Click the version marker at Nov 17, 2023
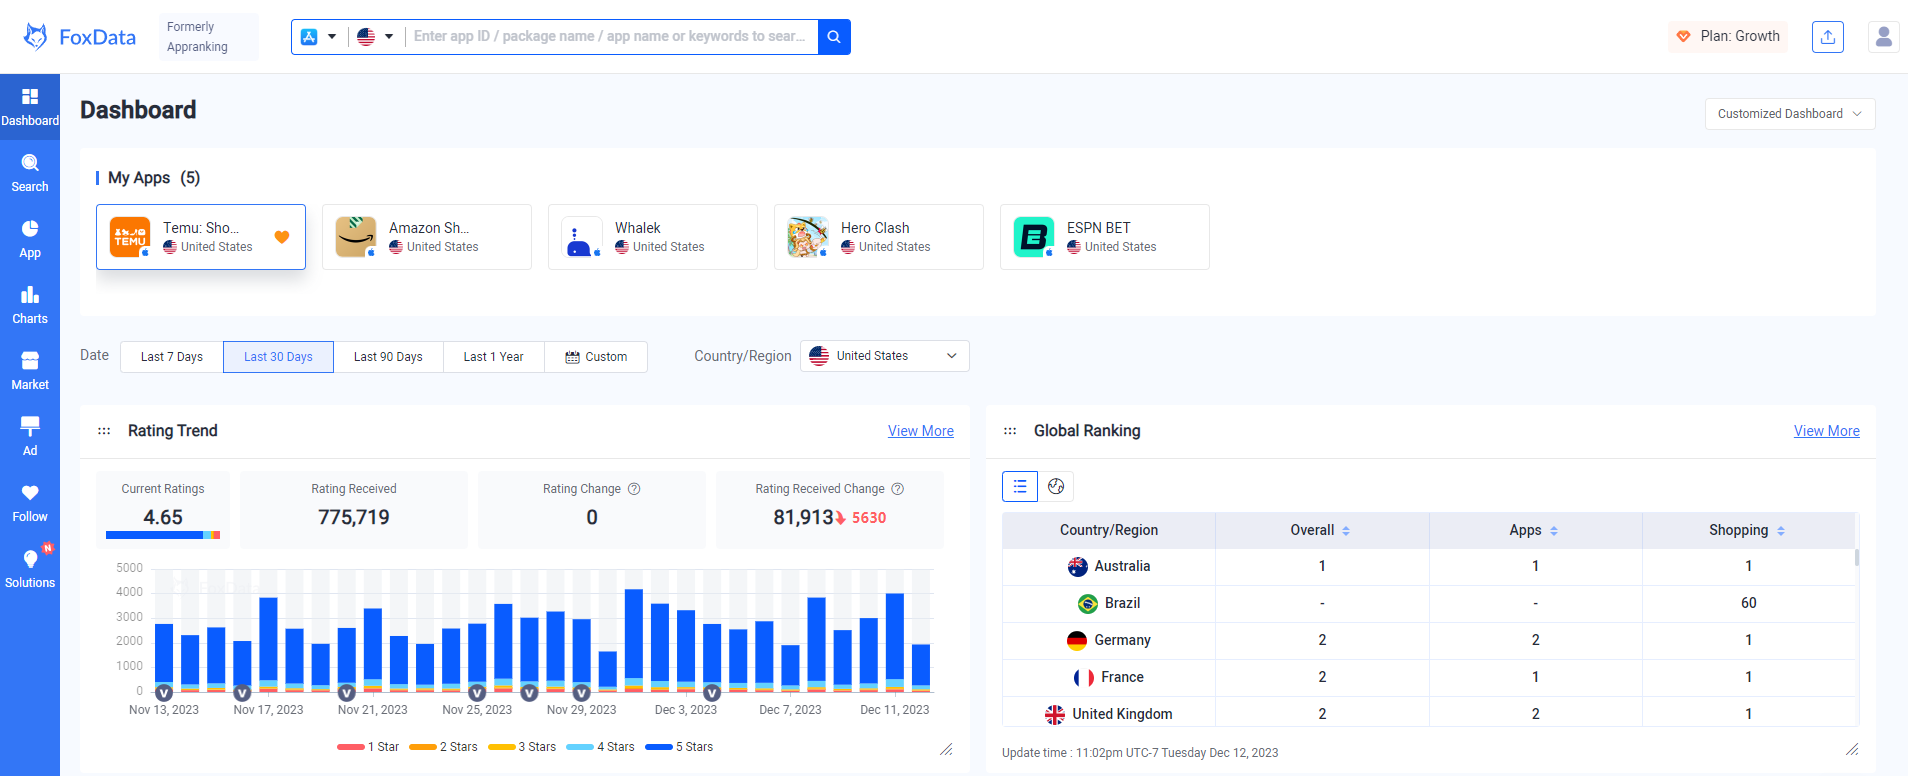The width and height of the screenshot is (1908, 776). 242,692
